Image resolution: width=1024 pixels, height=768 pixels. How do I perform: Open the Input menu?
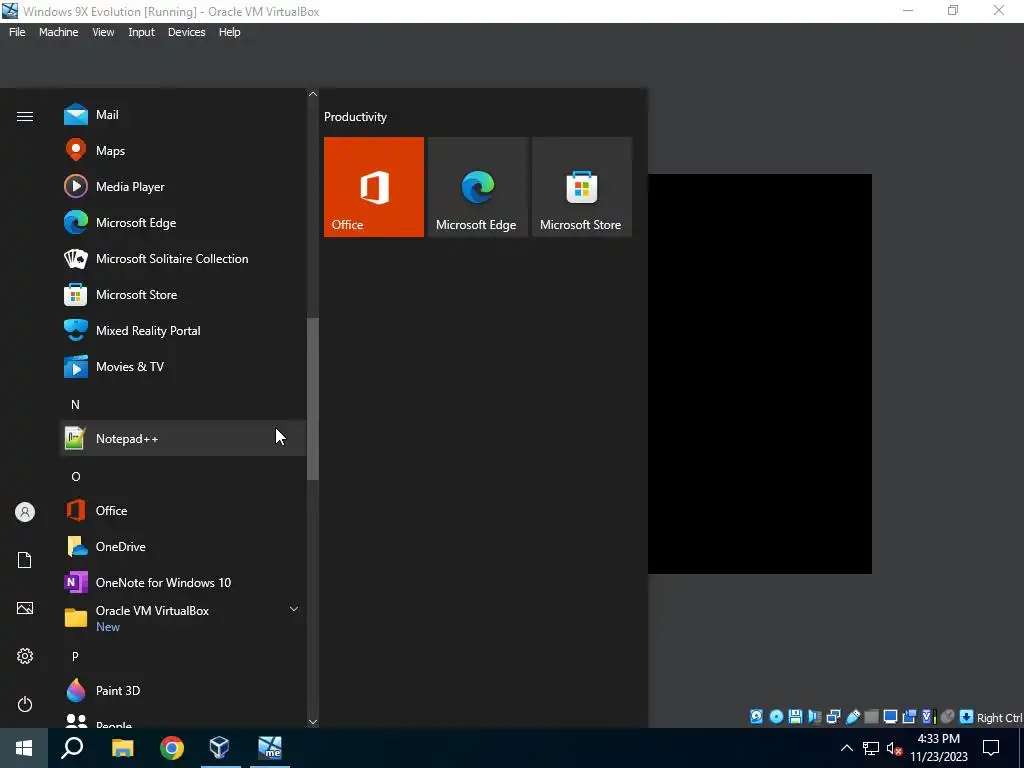141,32
